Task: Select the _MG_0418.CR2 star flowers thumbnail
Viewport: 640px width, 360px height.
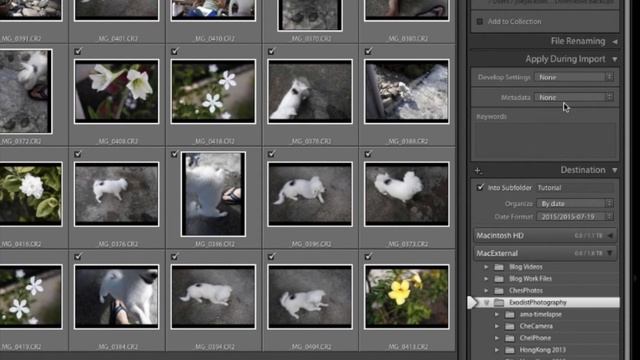Action: 213,91
